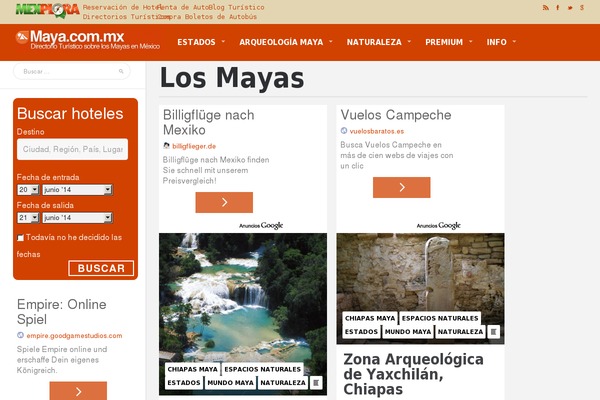This screenshot has width=600, height=400.
Task: Open Compra Boletos de Autobús link
Action: coord(209,17)
